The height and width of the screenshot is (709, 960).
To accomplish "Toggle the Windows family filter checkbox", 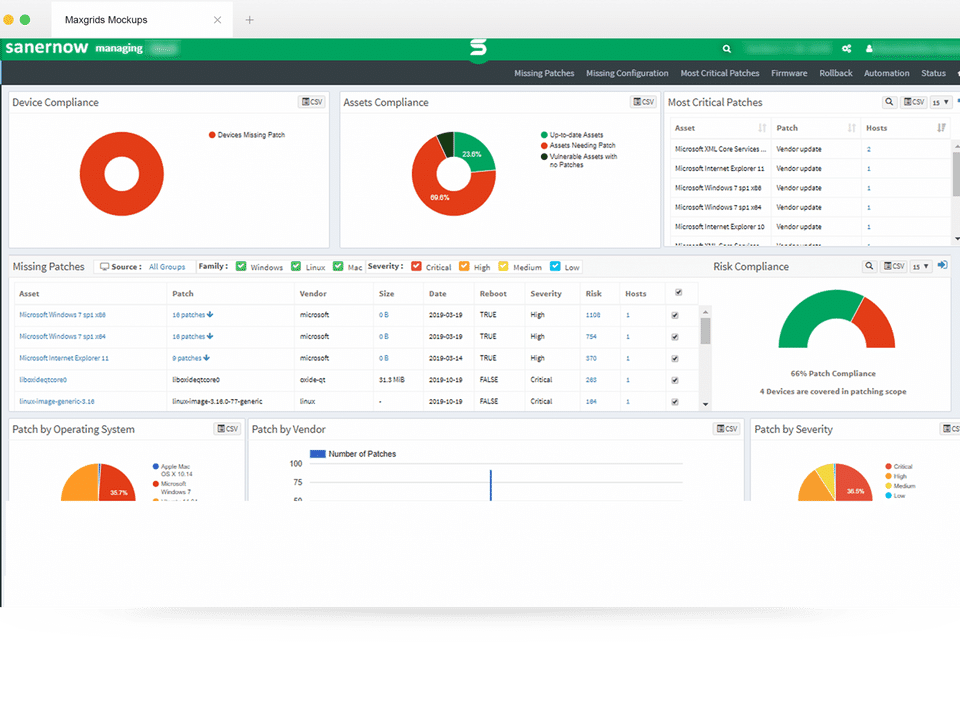I will click(x=241, y=266).
